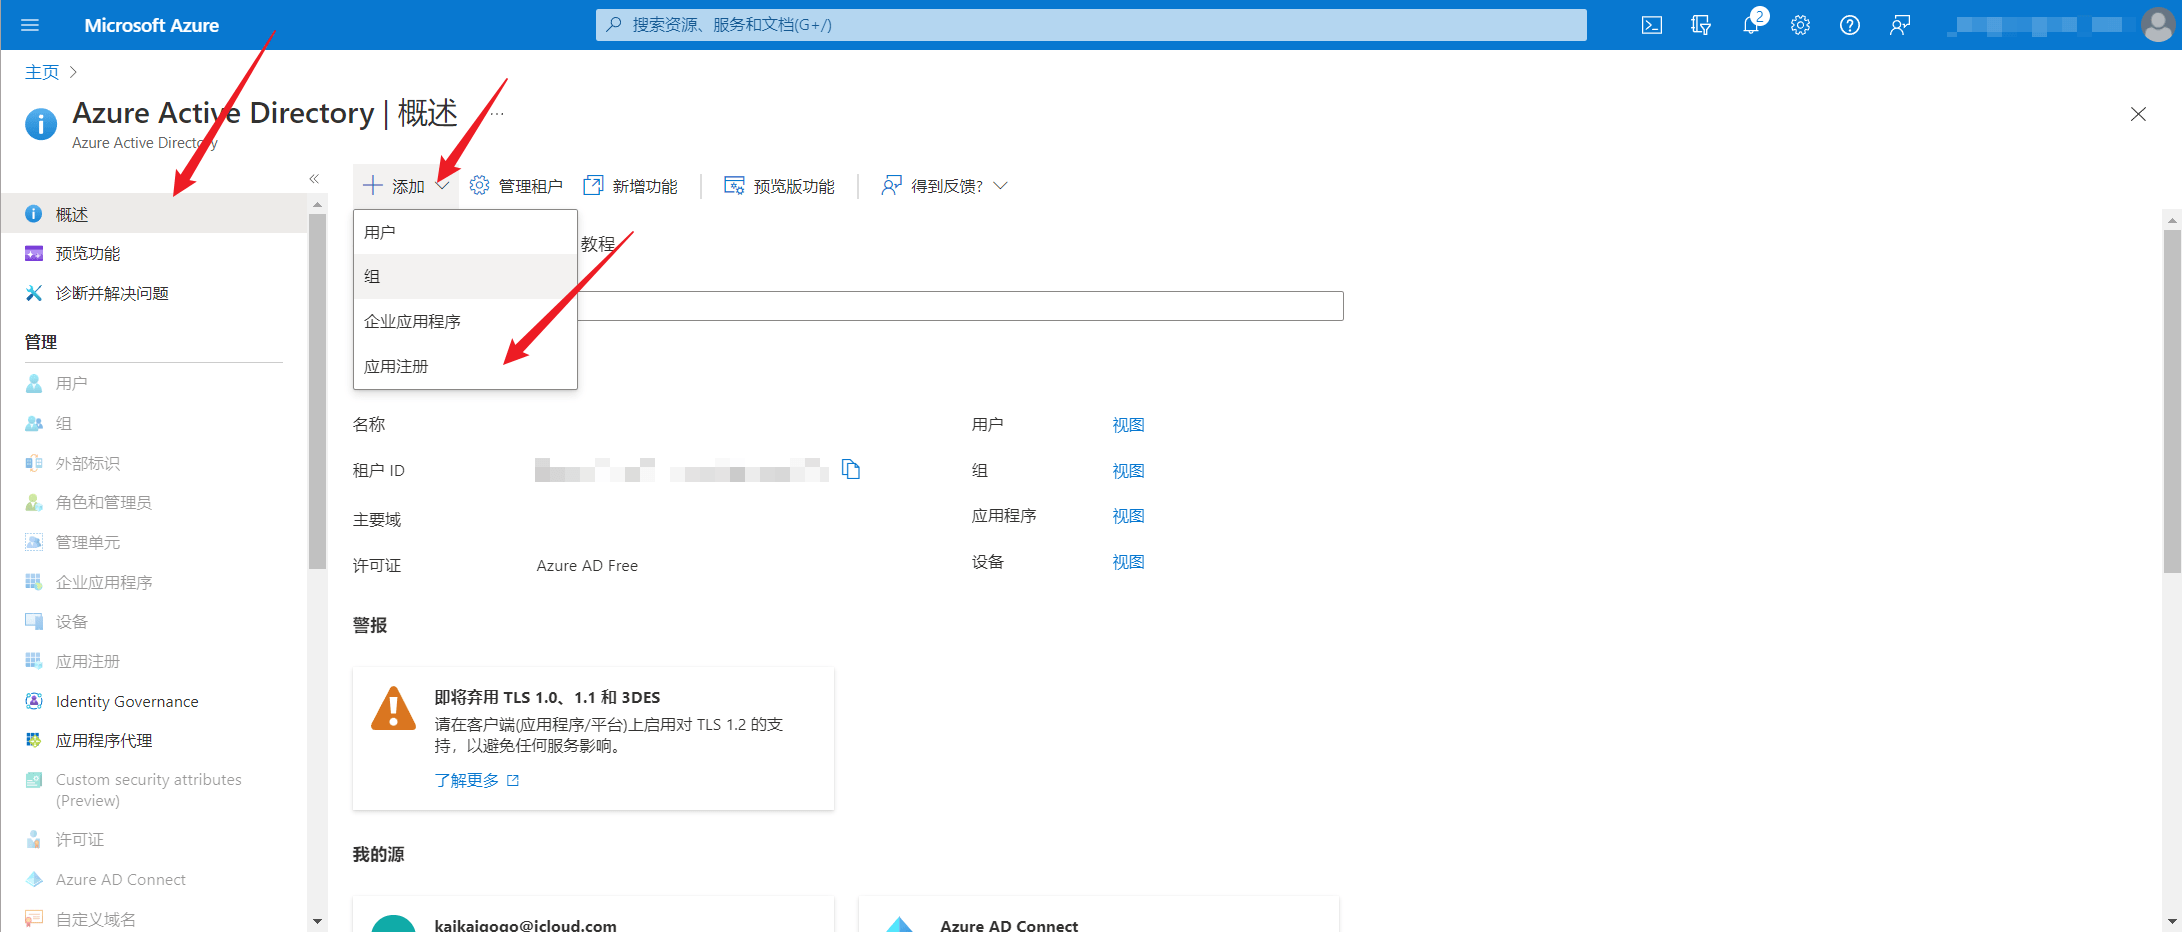Open the notifications bell icon
Screen dimensions: 2182x932
[x=1750, y=25]
